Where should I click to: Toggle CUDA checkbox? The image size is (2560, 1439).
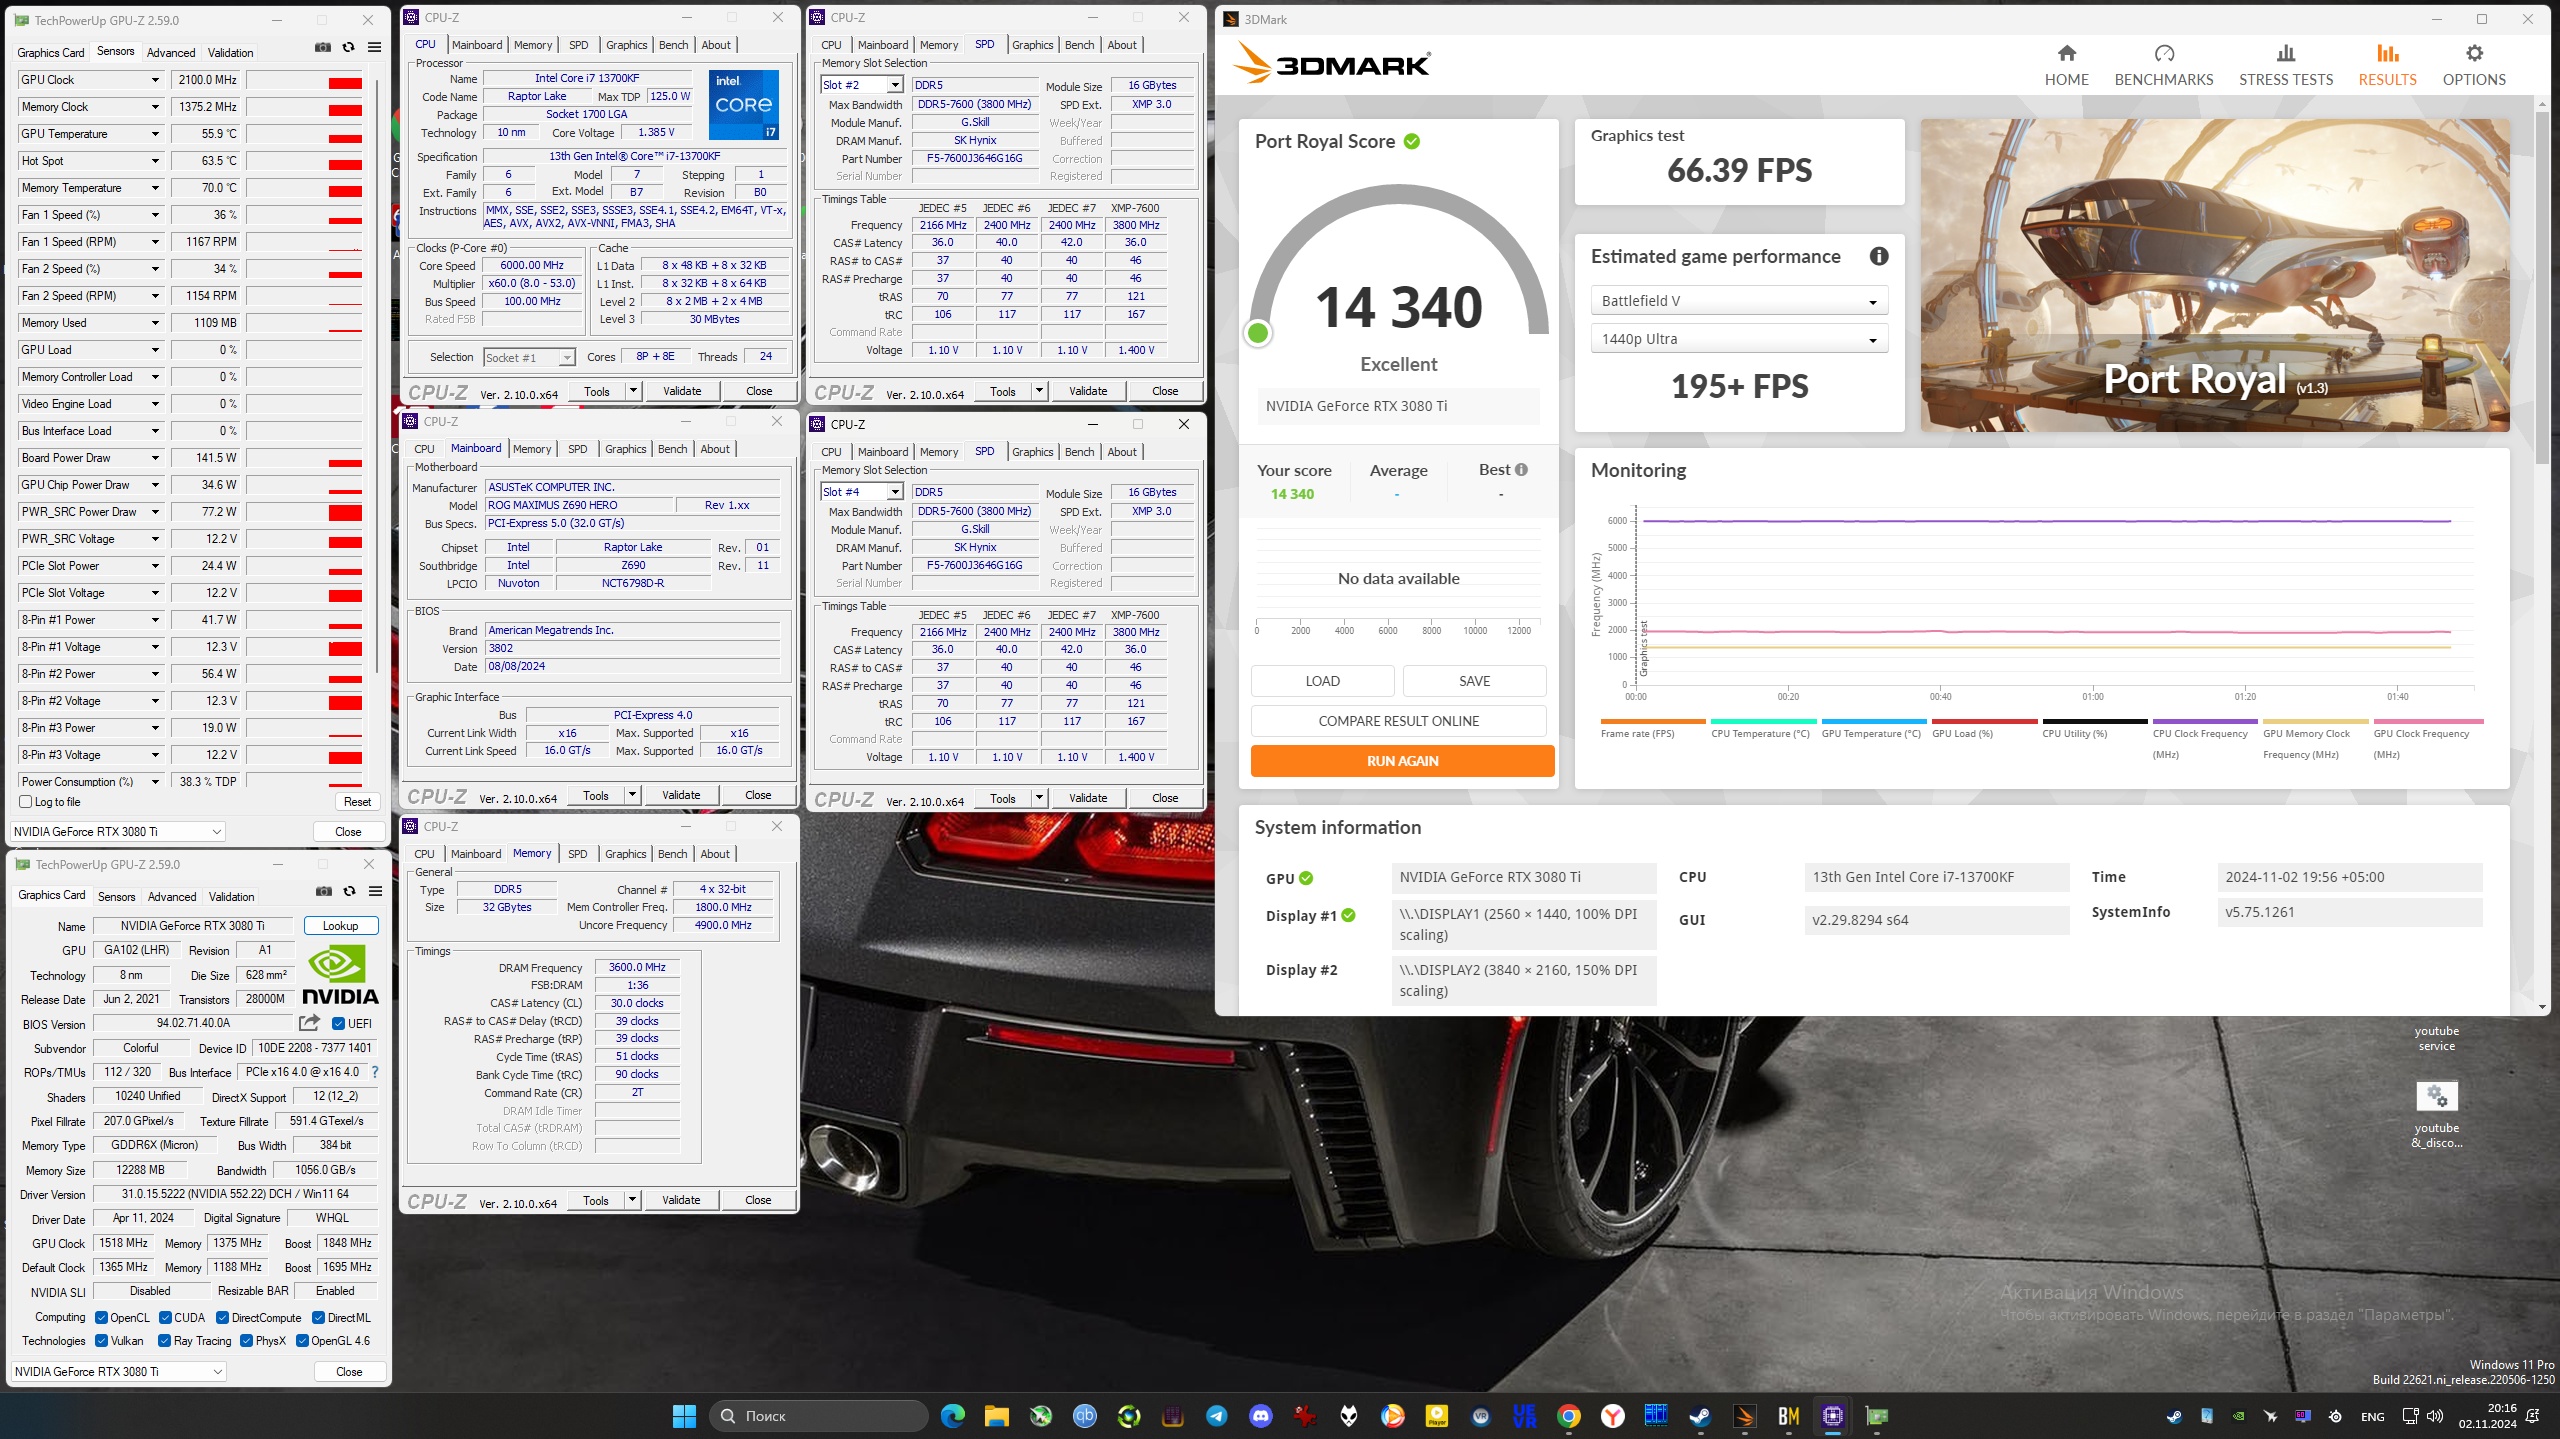tap(165, 1318)
